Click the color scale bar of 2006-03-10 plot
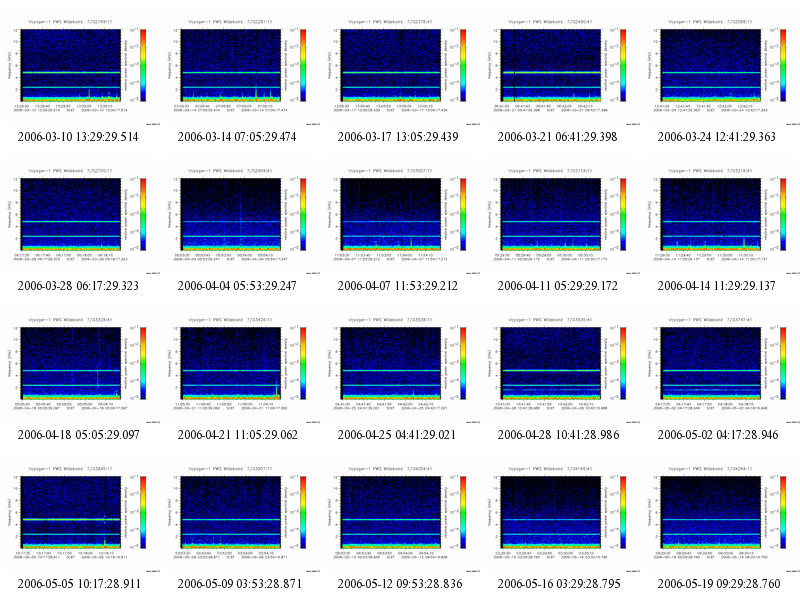The width and height of the screenshot is (800, 596). tap(143, 65)
